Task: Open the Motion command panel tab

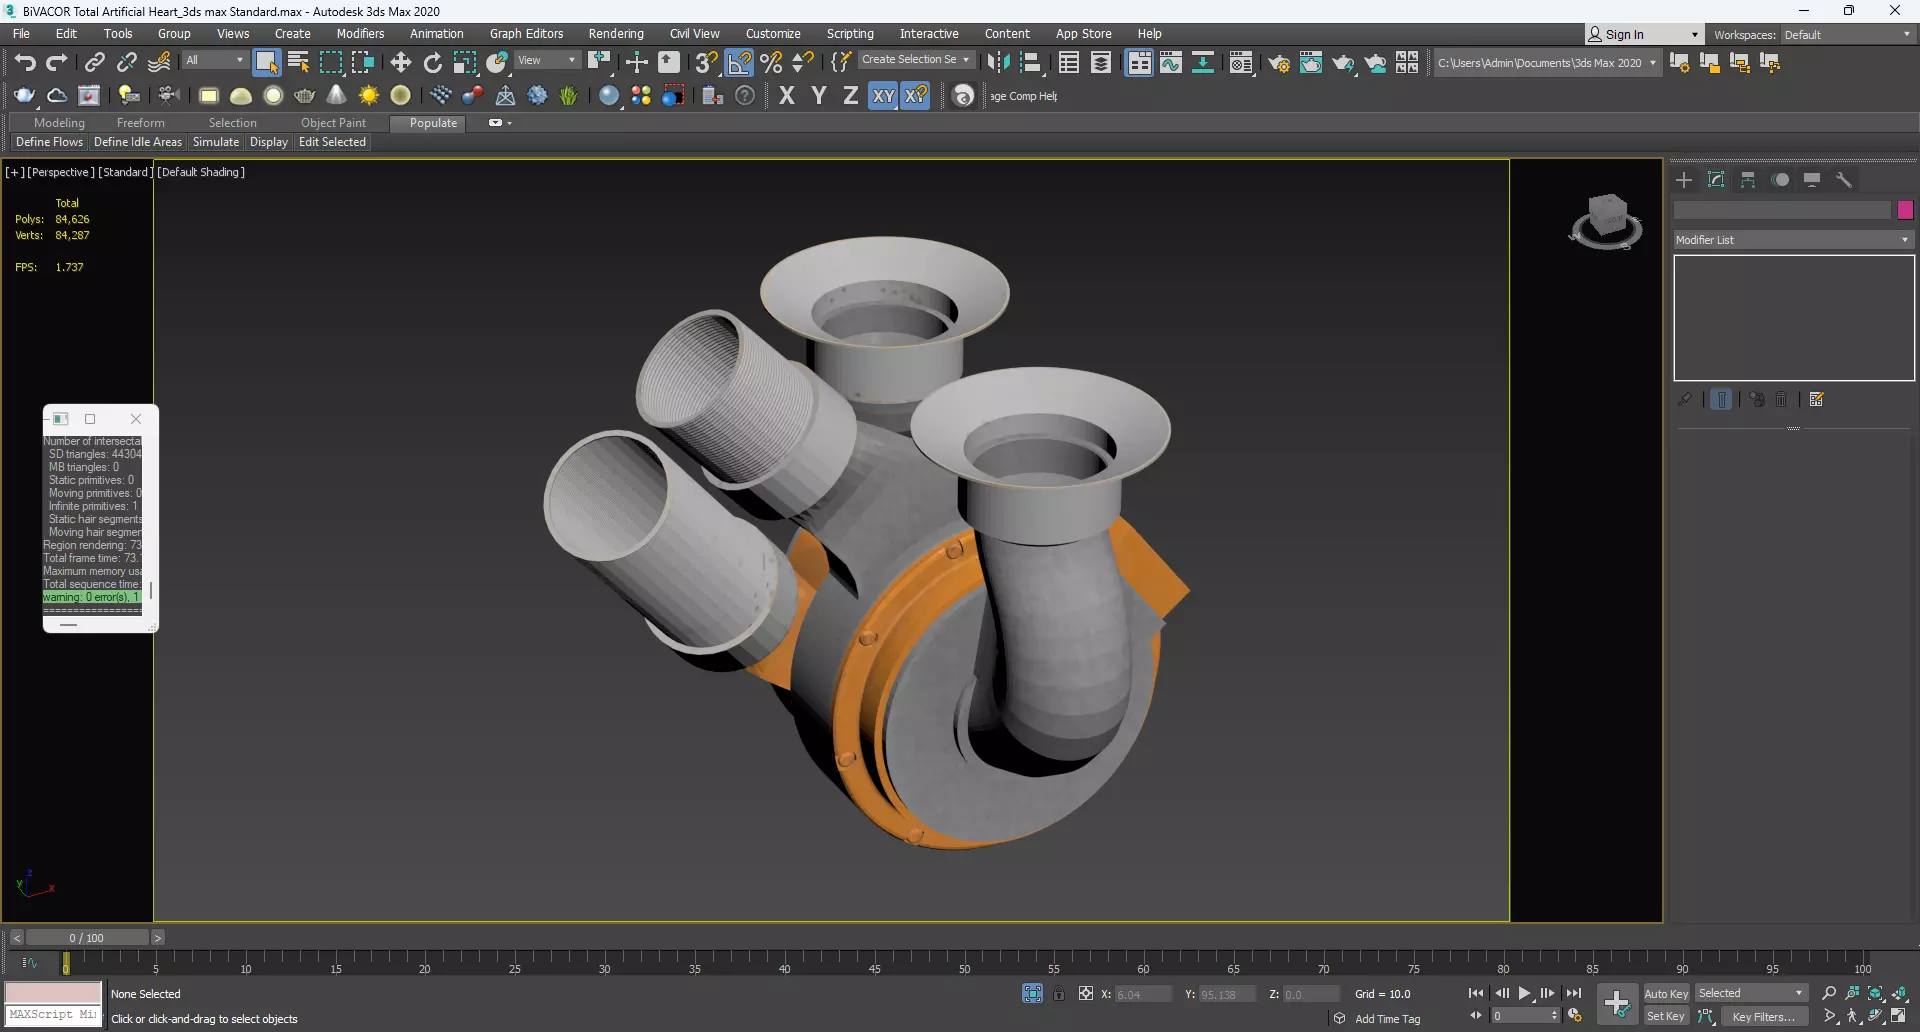Action: tap(1780, 180)
